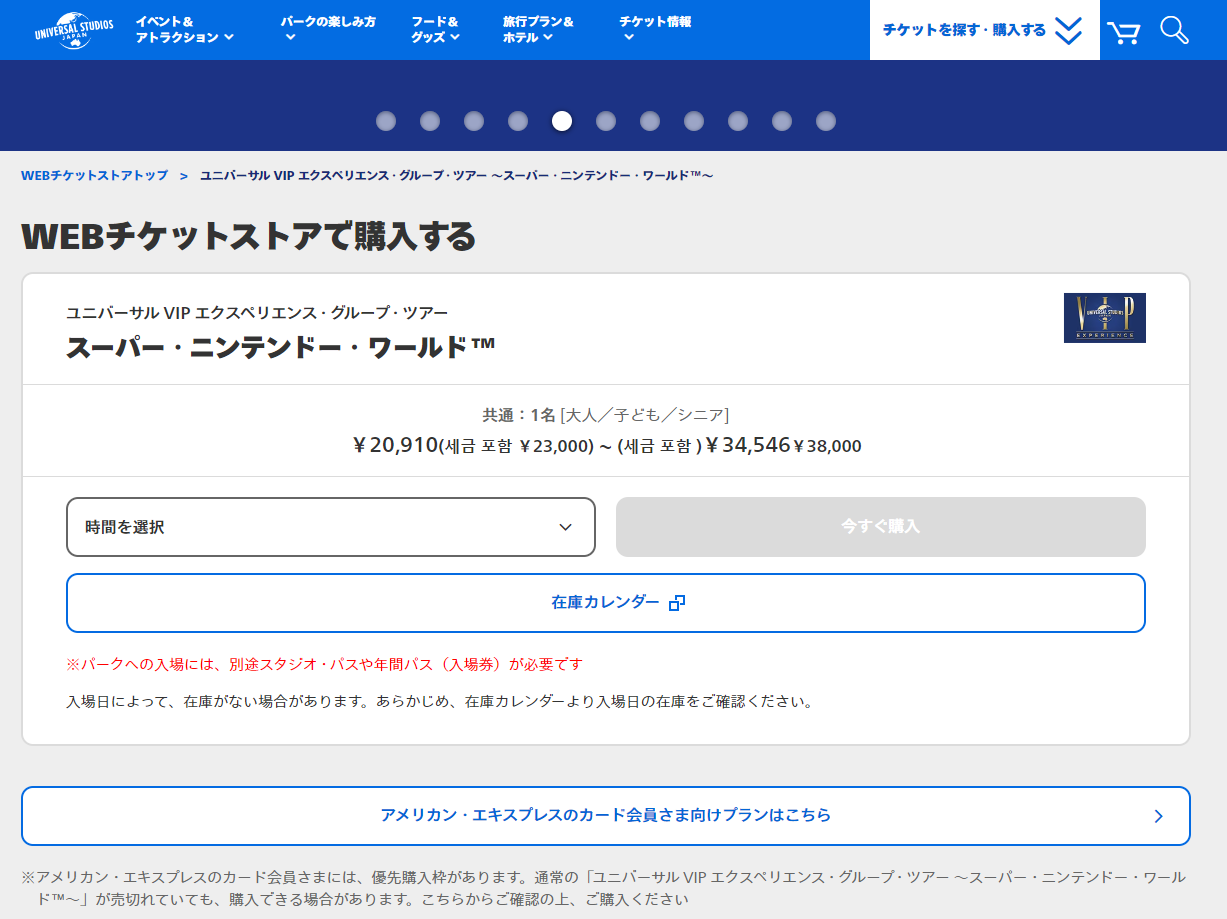Click the ¥34,546 price text
The image size is (1227, 919).
(748, 445)
